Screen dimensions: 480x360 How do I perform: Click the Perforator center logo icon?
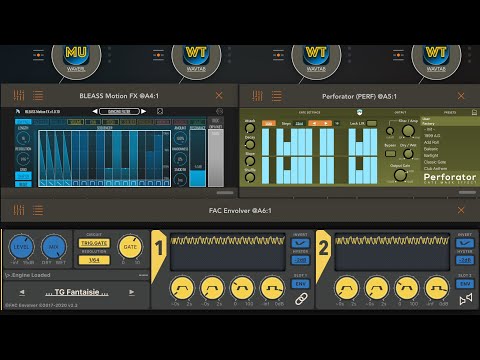click(x=359, y=112)
